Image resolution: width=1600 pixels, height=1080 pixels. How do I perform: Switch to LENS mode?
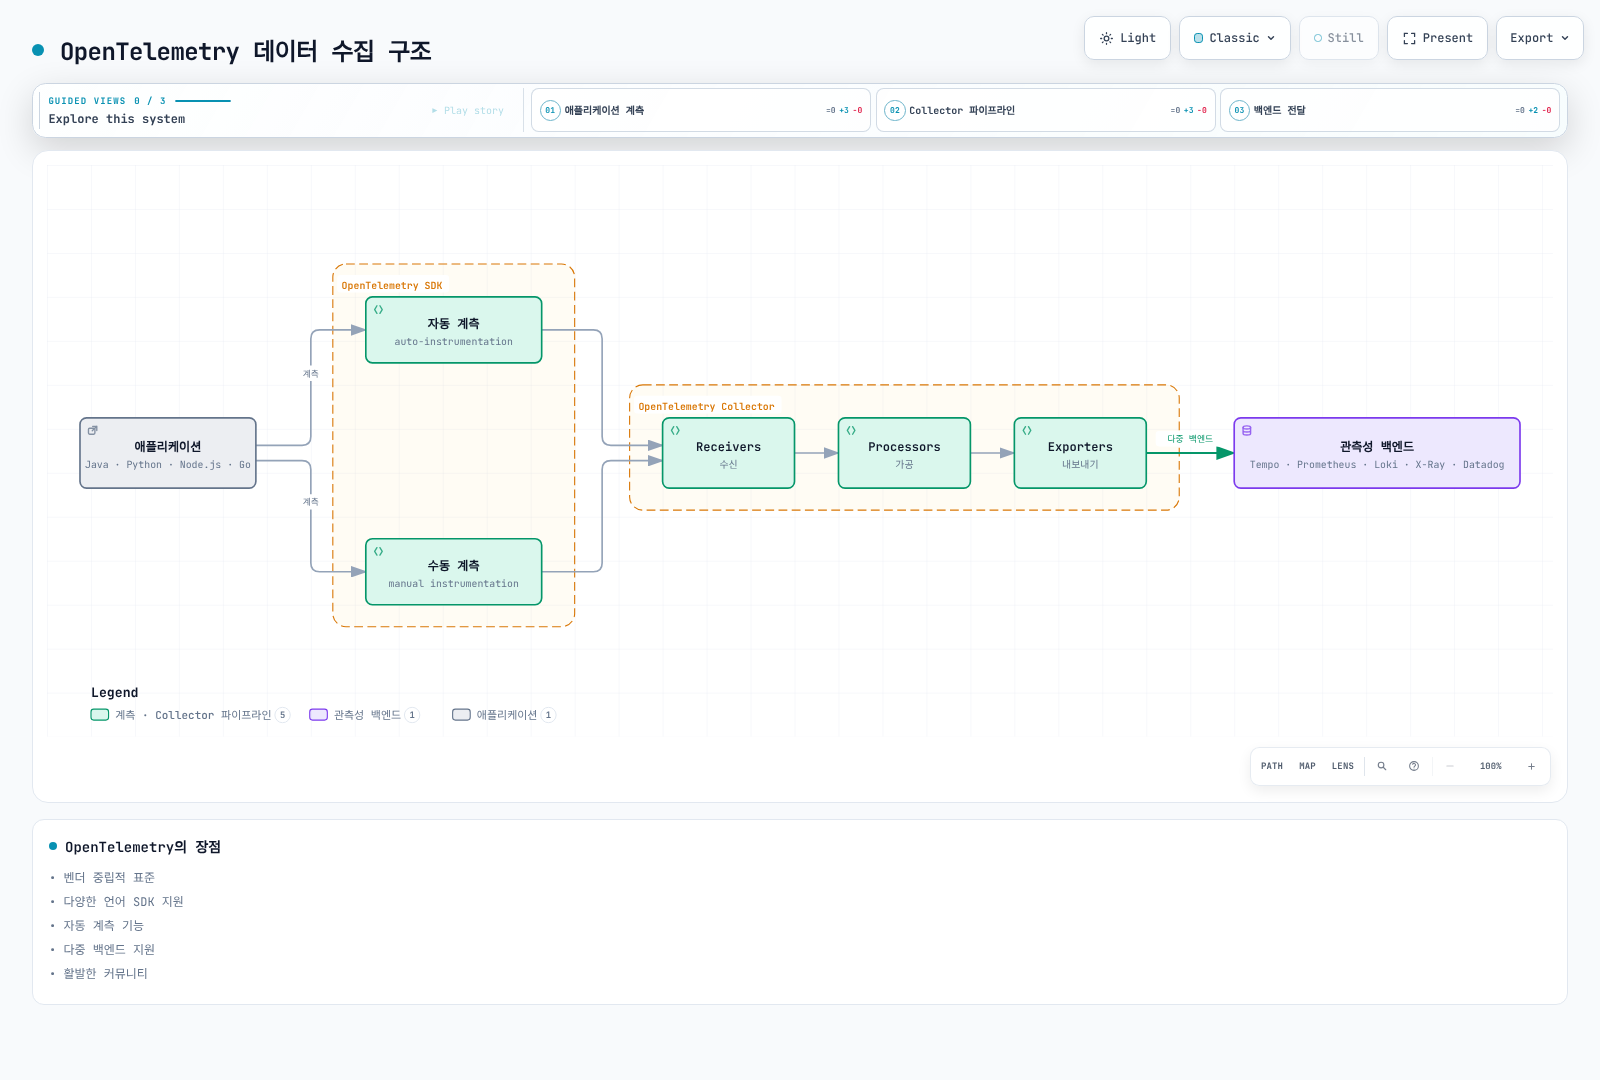pos(1343,766)
